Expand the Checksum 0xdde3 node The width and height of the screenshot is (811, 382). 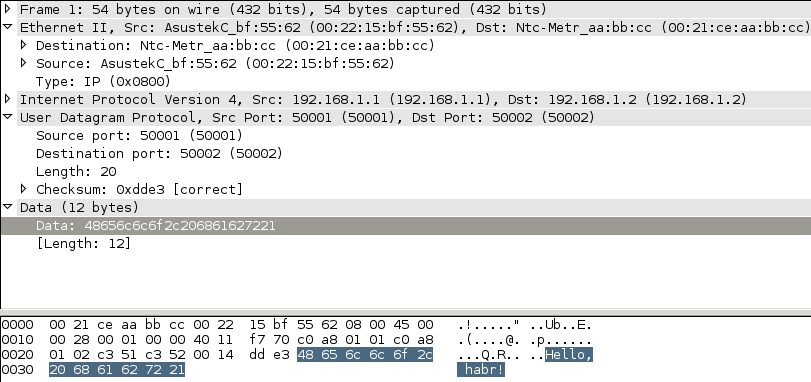[x=23, y=189]
